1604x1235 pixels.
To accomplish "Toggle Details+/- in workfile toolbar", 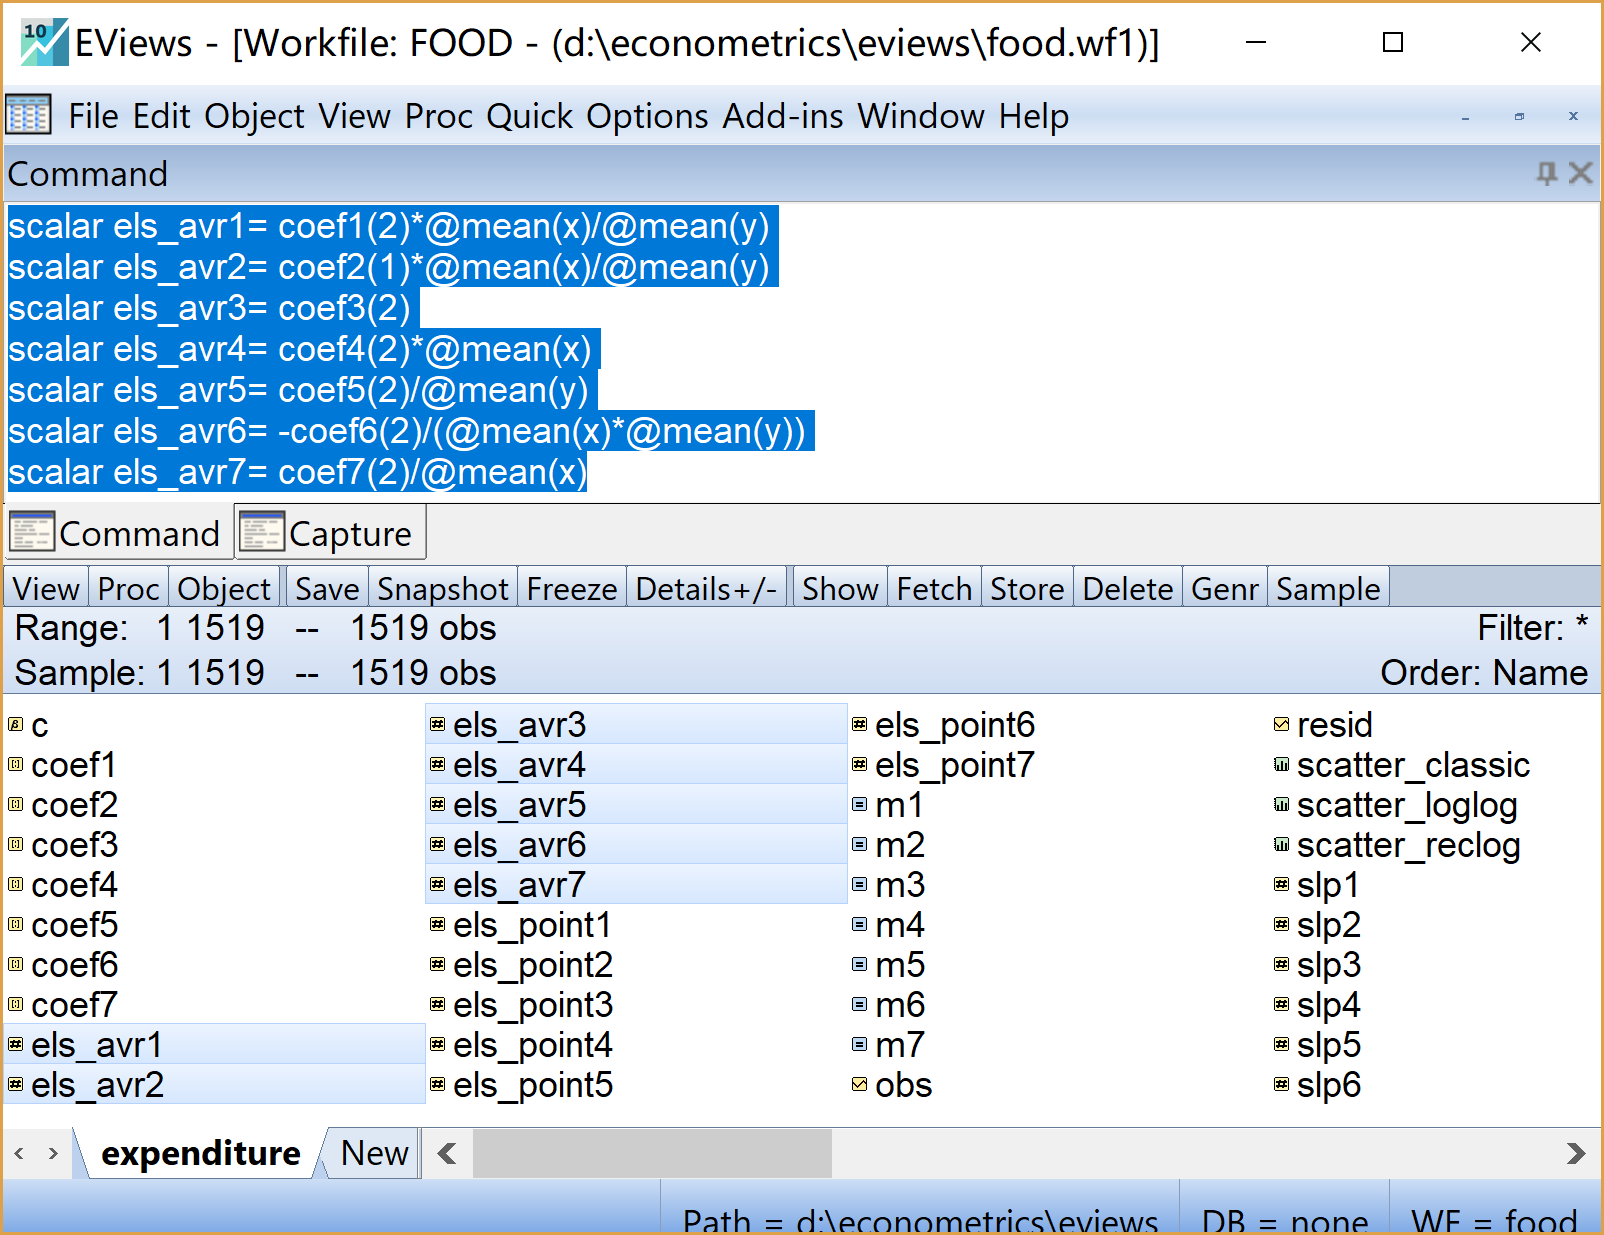I will tap(706, 589).
